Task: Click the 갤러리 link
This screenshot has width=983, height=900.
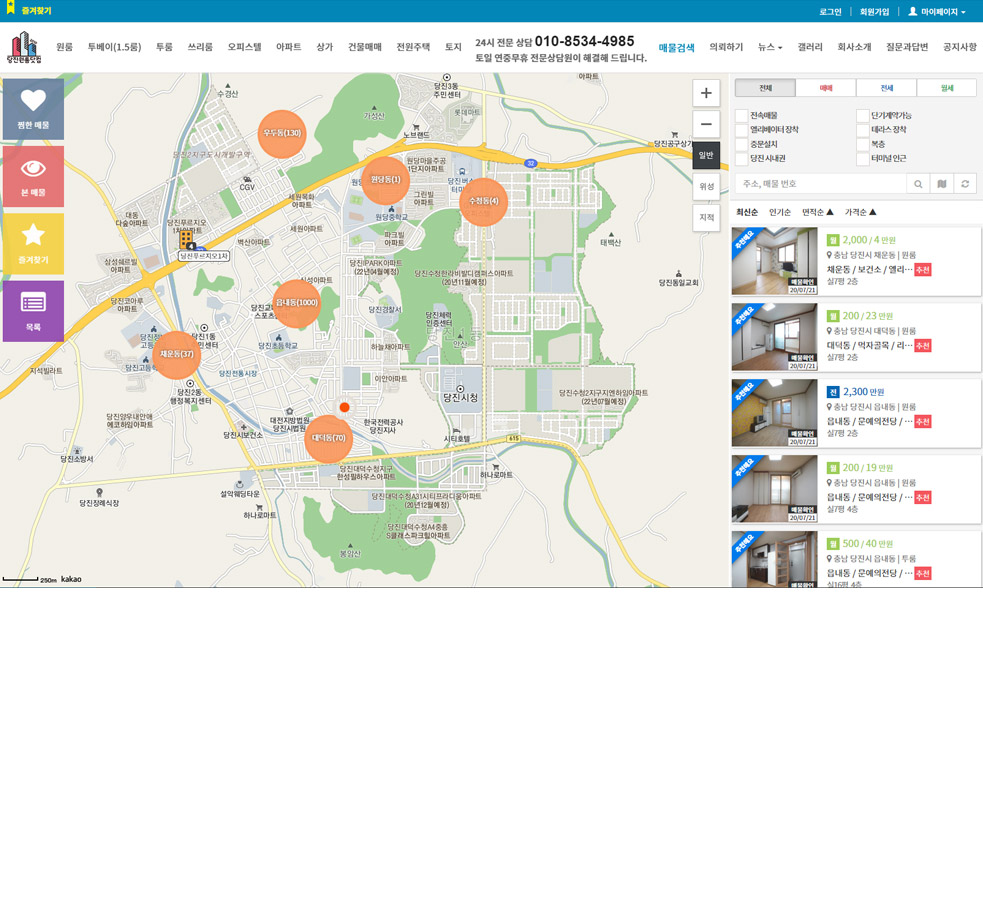Action: [x=810, y=47]
